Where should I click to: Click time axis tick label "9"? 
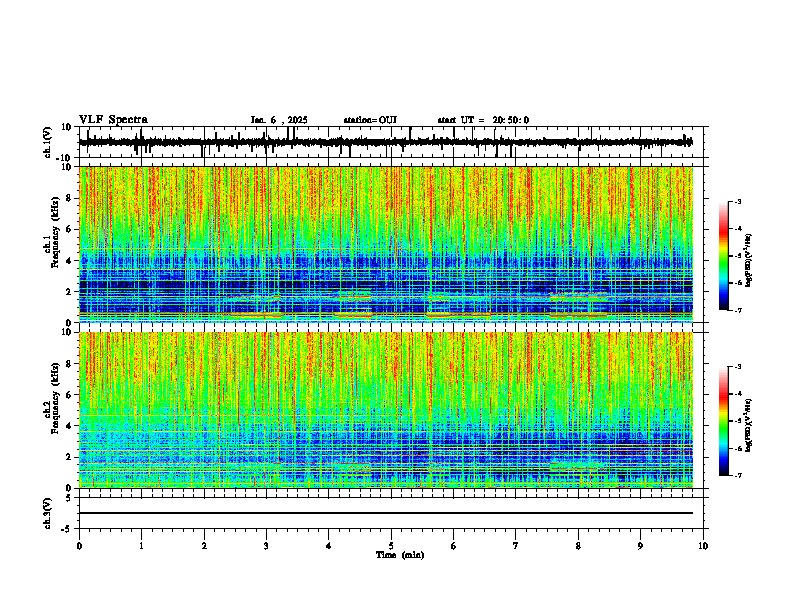(x=640, y=546)
